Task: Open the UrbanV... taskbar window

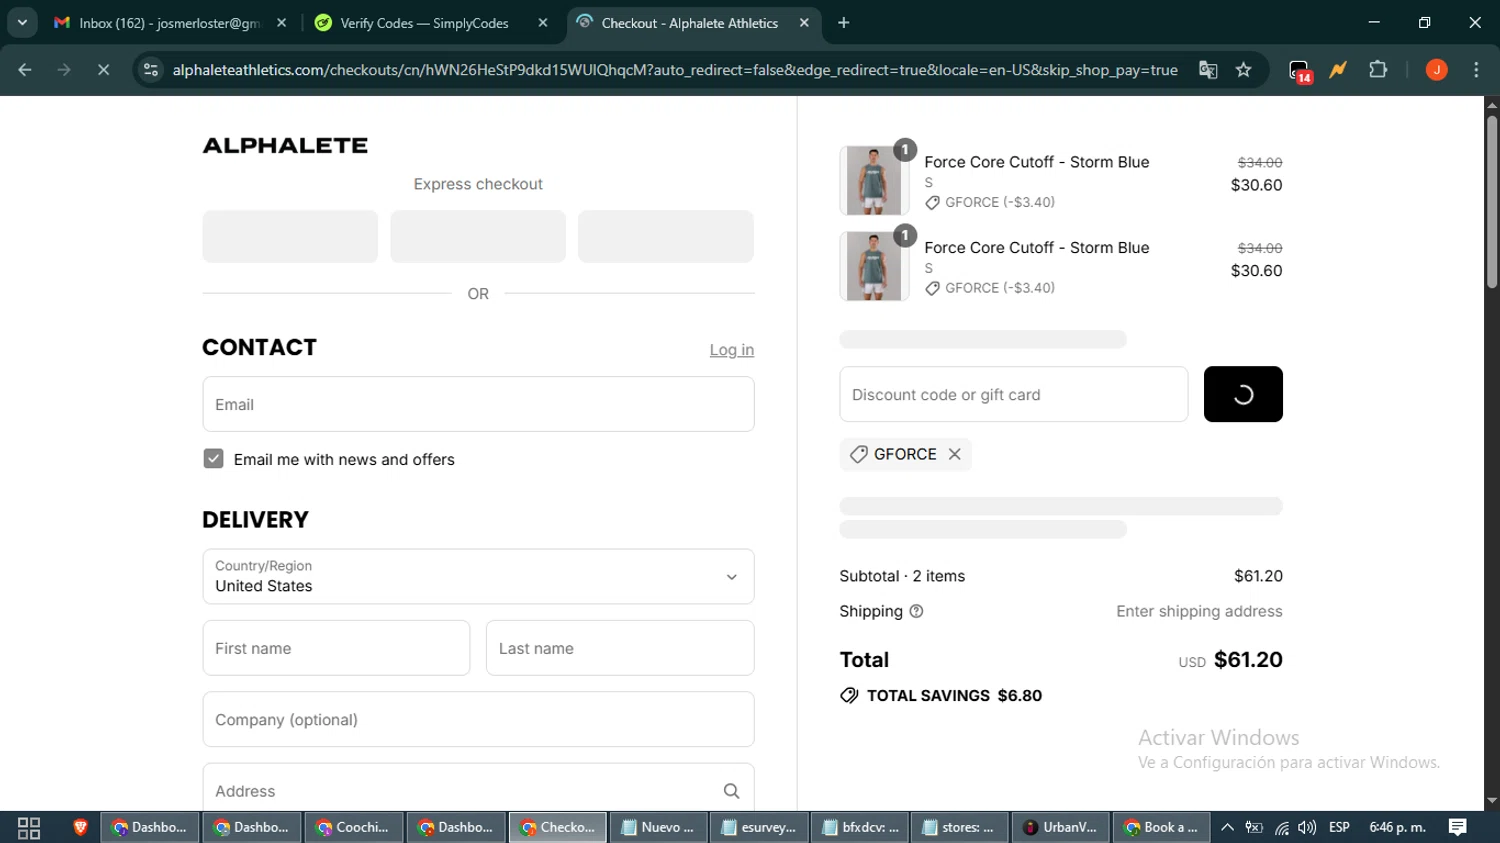Action: click(x=1060, y=827)
